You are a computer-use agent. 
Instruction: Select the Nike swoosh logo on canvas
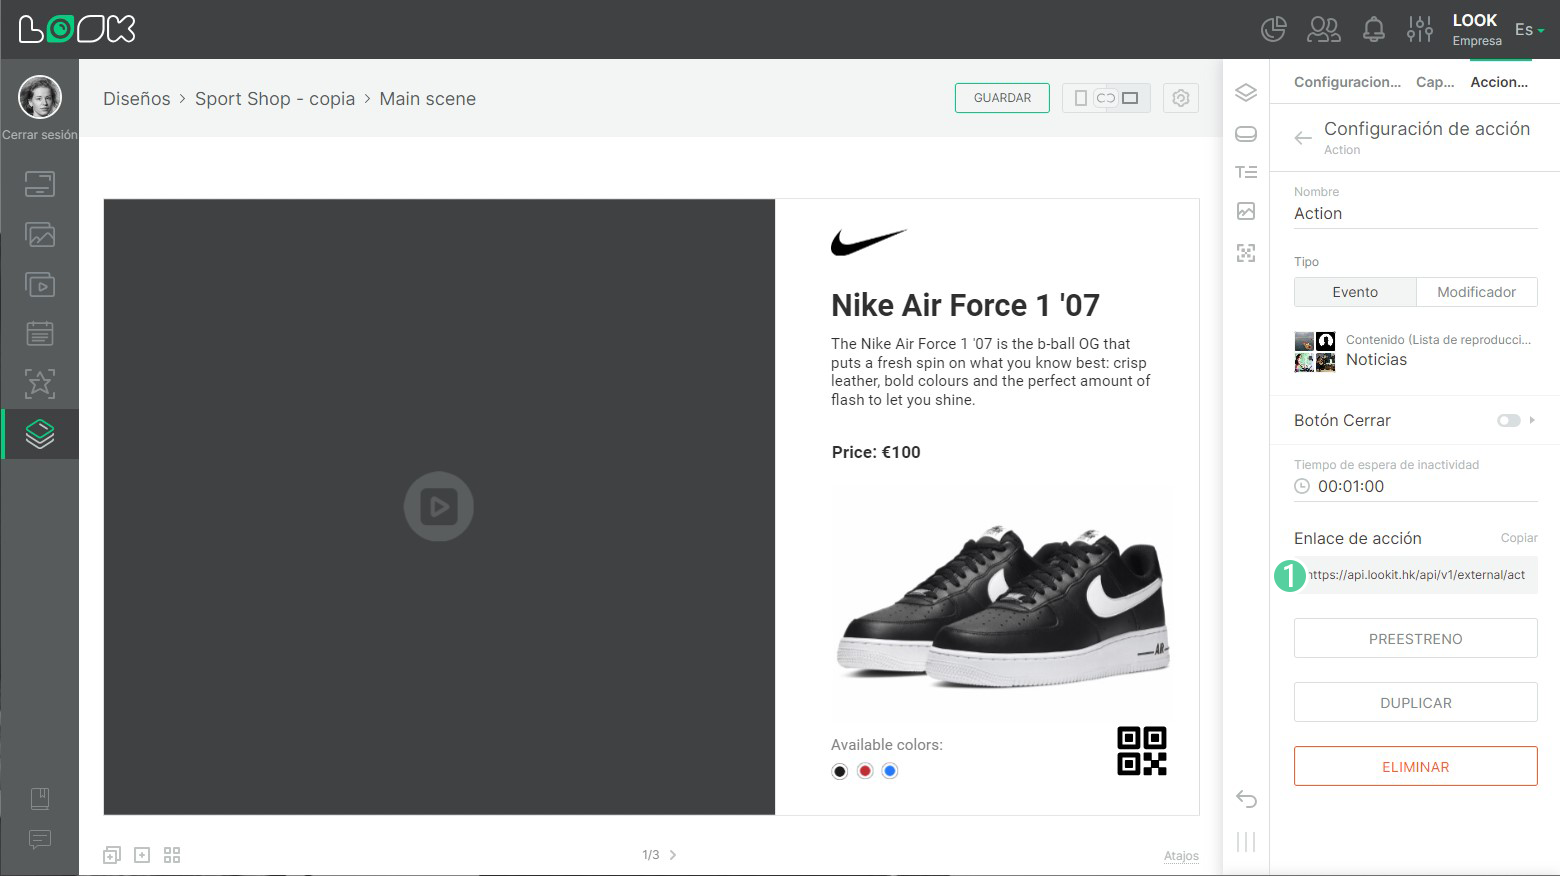[x=868, y=242]
